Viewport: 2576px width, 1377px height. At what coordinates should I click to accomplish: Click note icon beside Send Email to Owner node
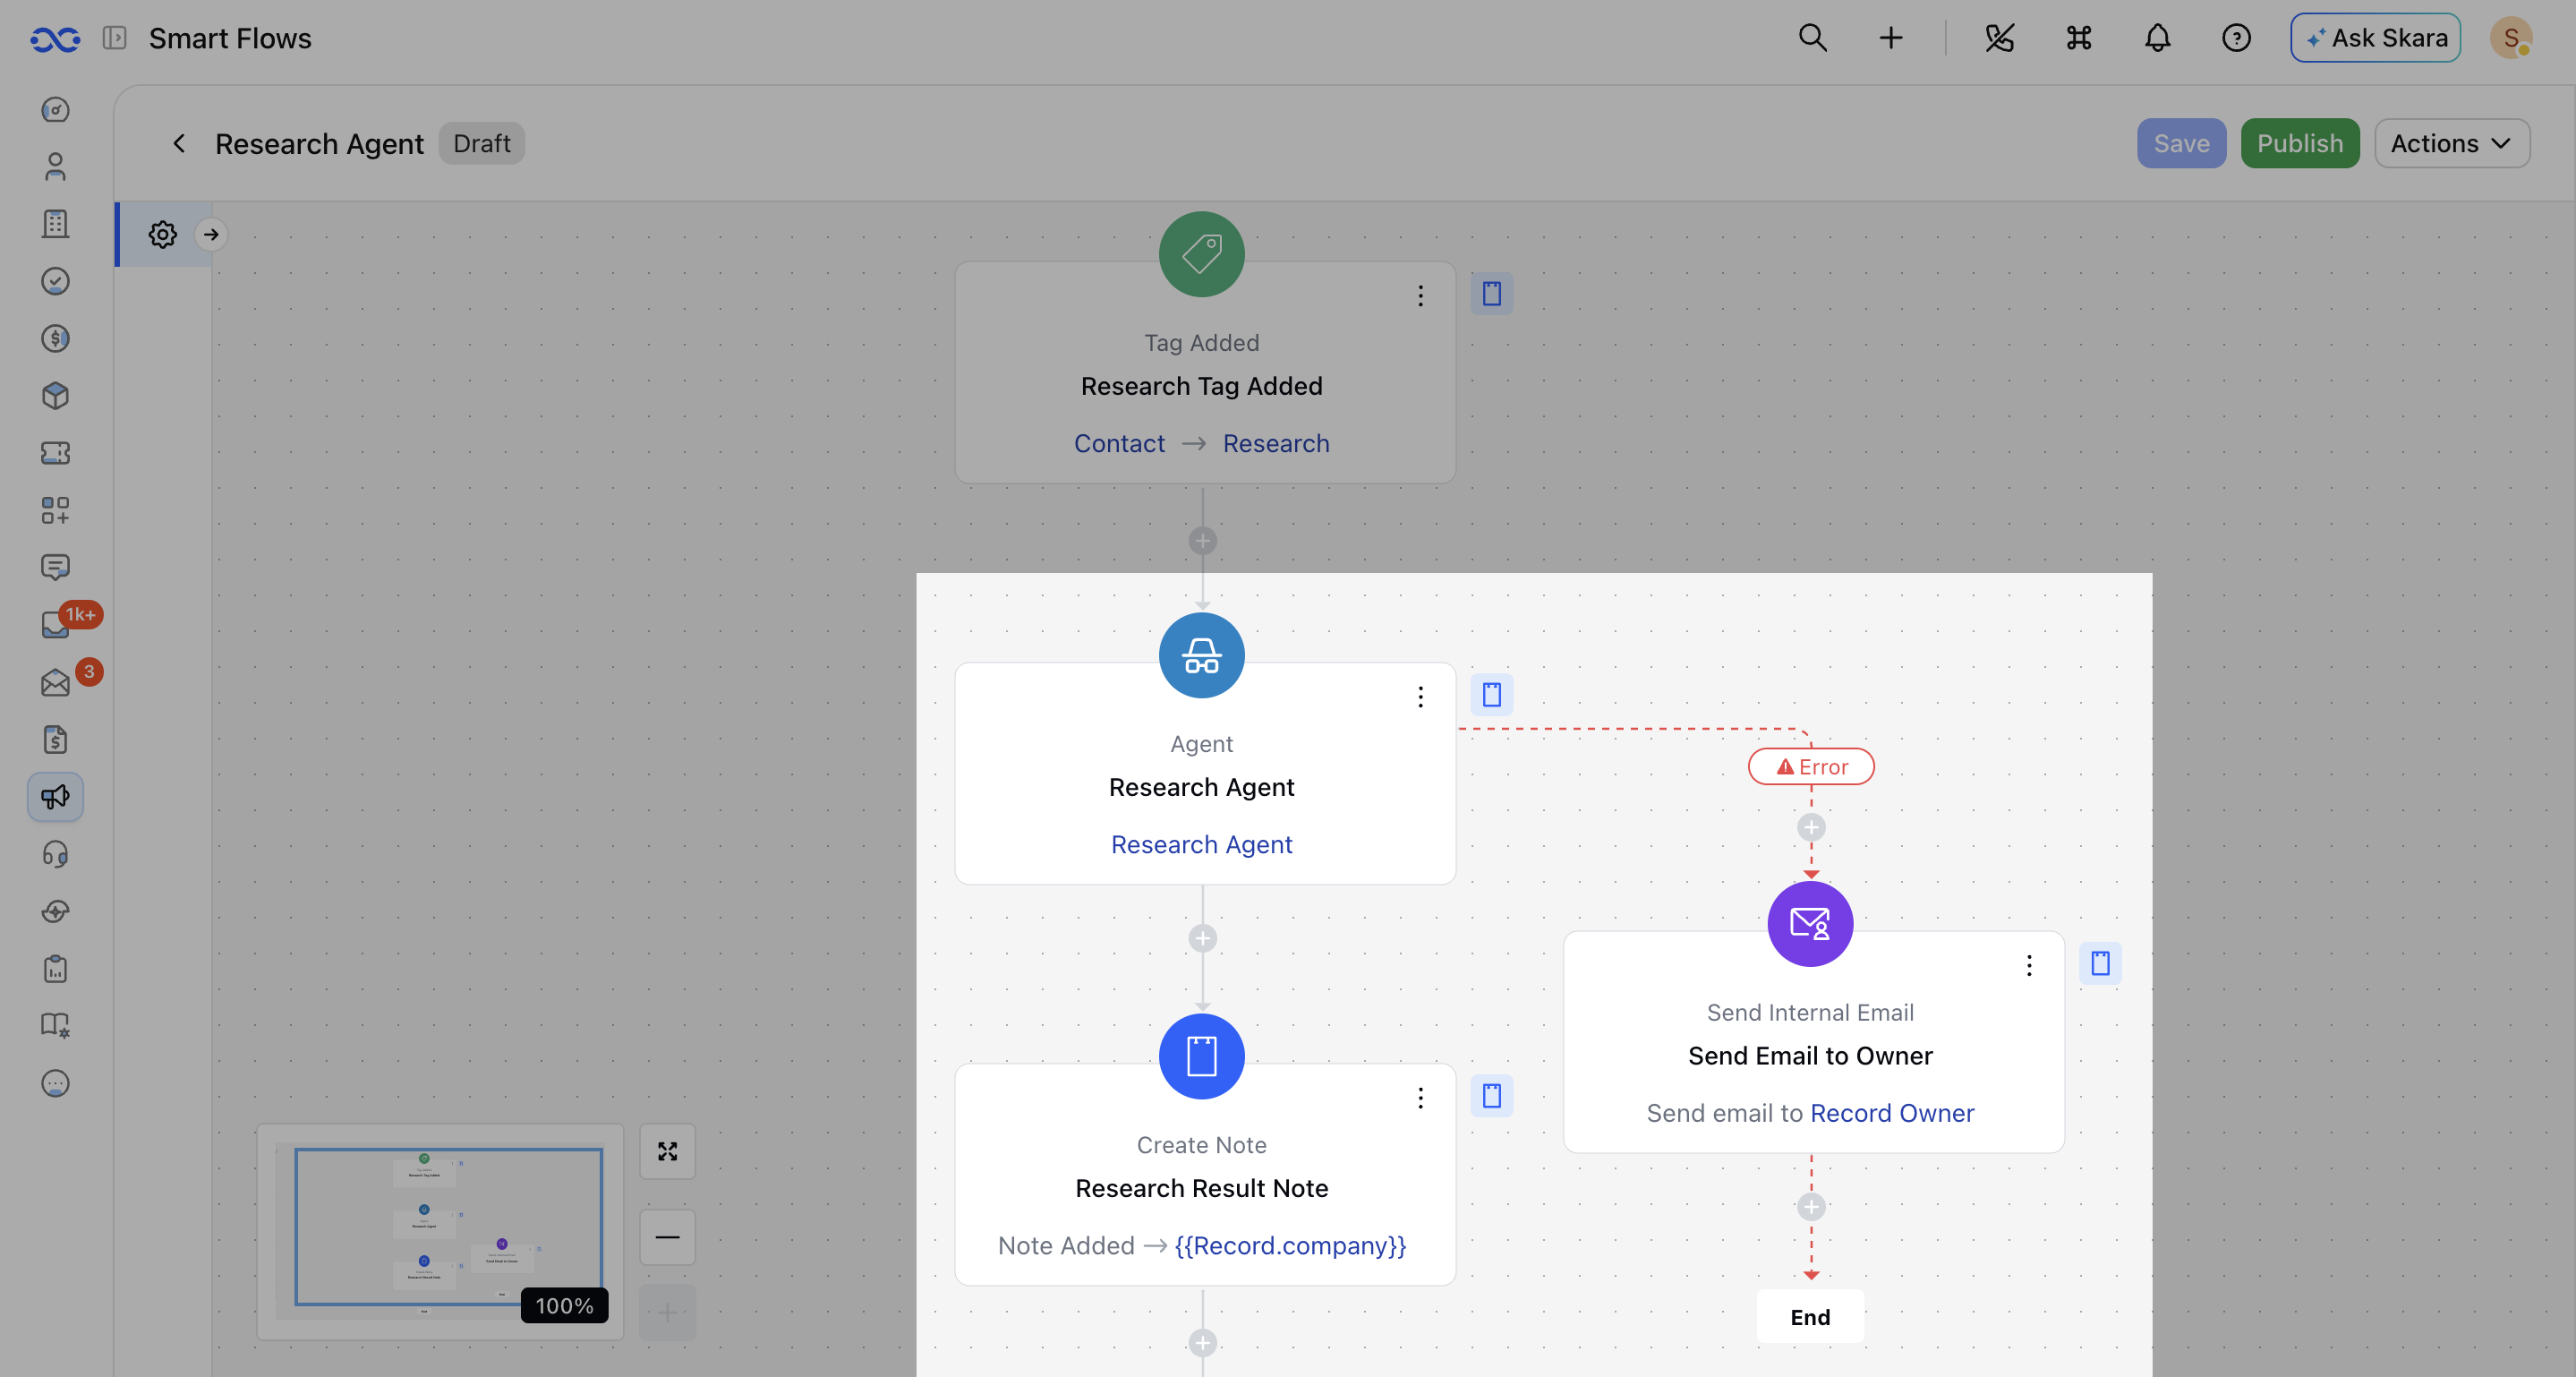coord(2101,964)
